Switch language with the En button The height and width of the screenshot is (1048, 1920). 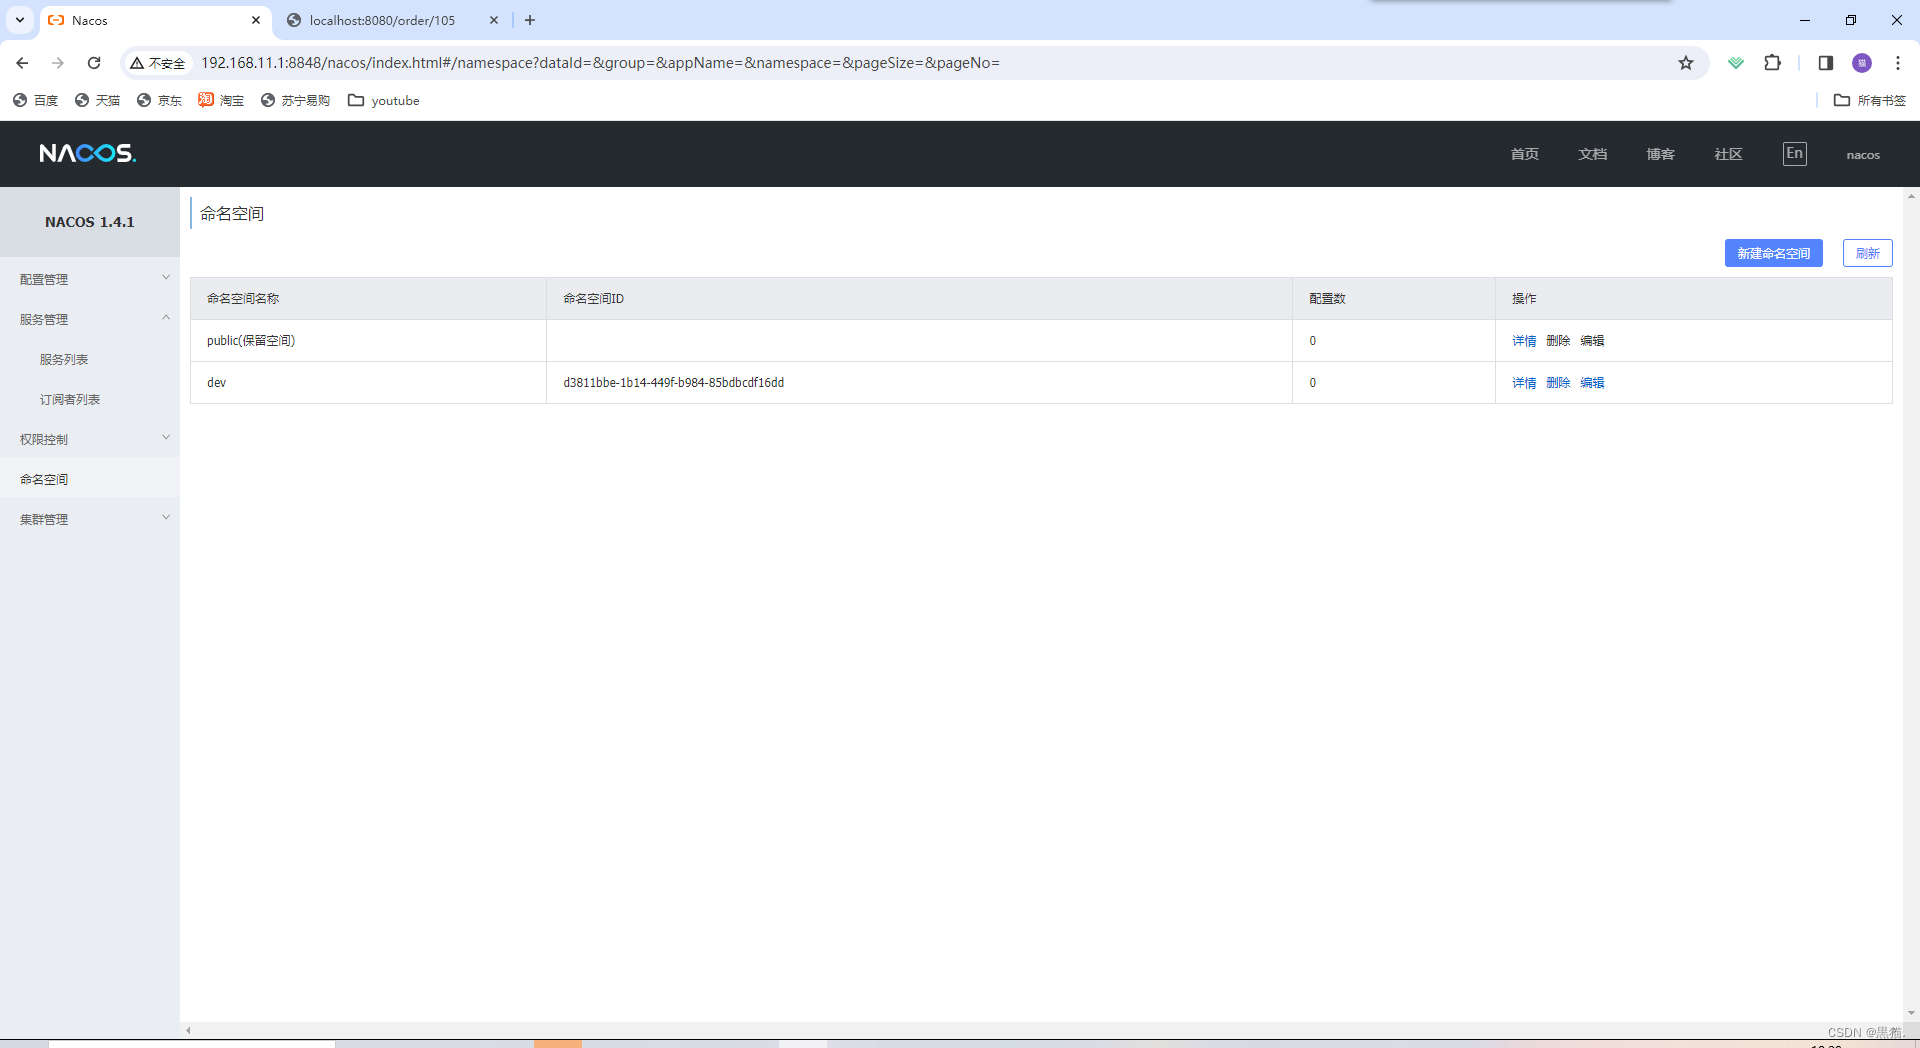(x=1794, y=154)
